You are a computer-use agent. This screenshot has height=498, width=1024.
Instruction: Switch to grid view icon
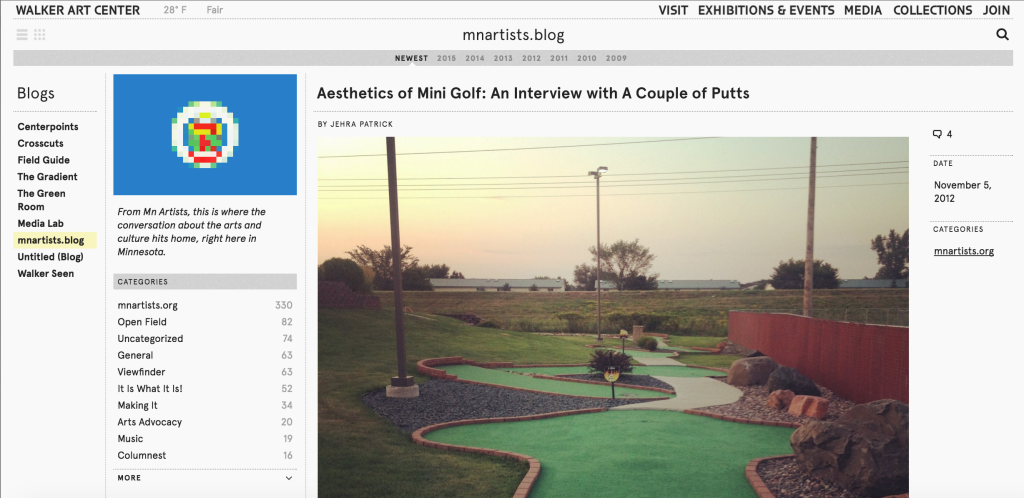point(40,35)
